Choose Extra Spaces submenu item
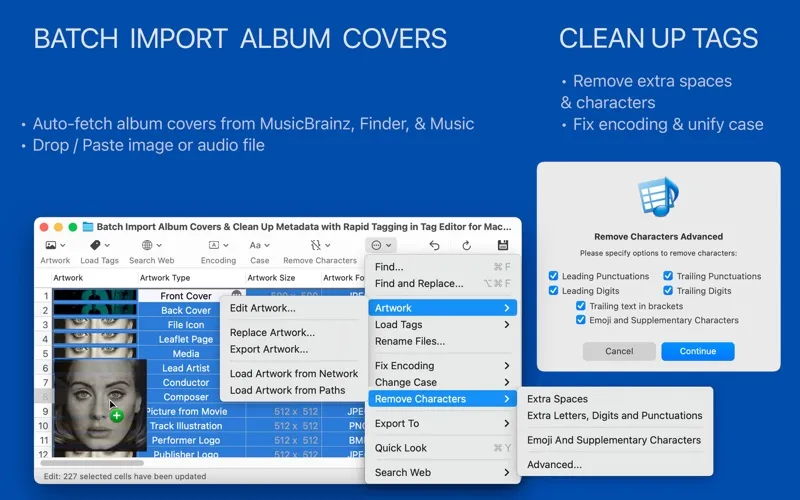 tap(615, 399)
